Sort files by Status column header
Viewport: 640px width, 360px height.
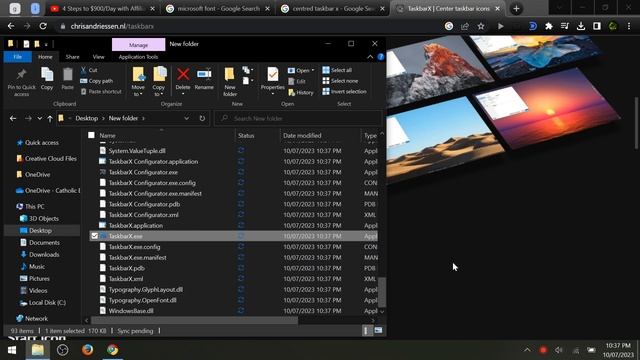(x=246, y=135)
